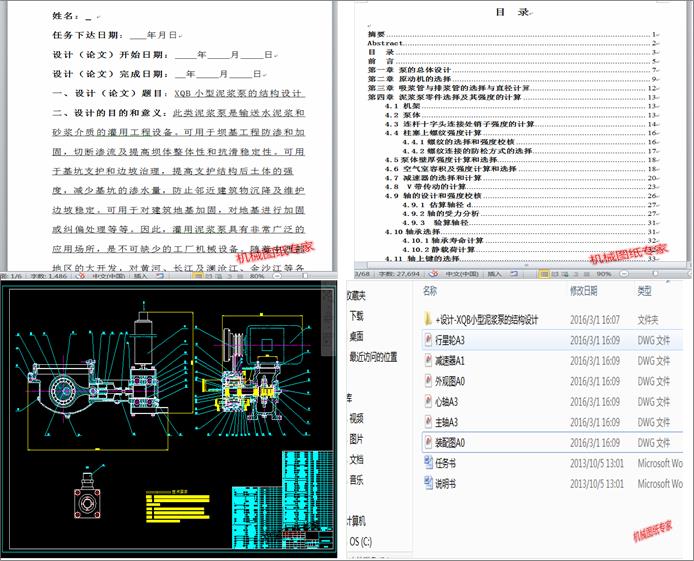This screenshot has width=694, height=561.
Task: Open language 中文(中国) in left Word status bar
Action: point(108,276)
